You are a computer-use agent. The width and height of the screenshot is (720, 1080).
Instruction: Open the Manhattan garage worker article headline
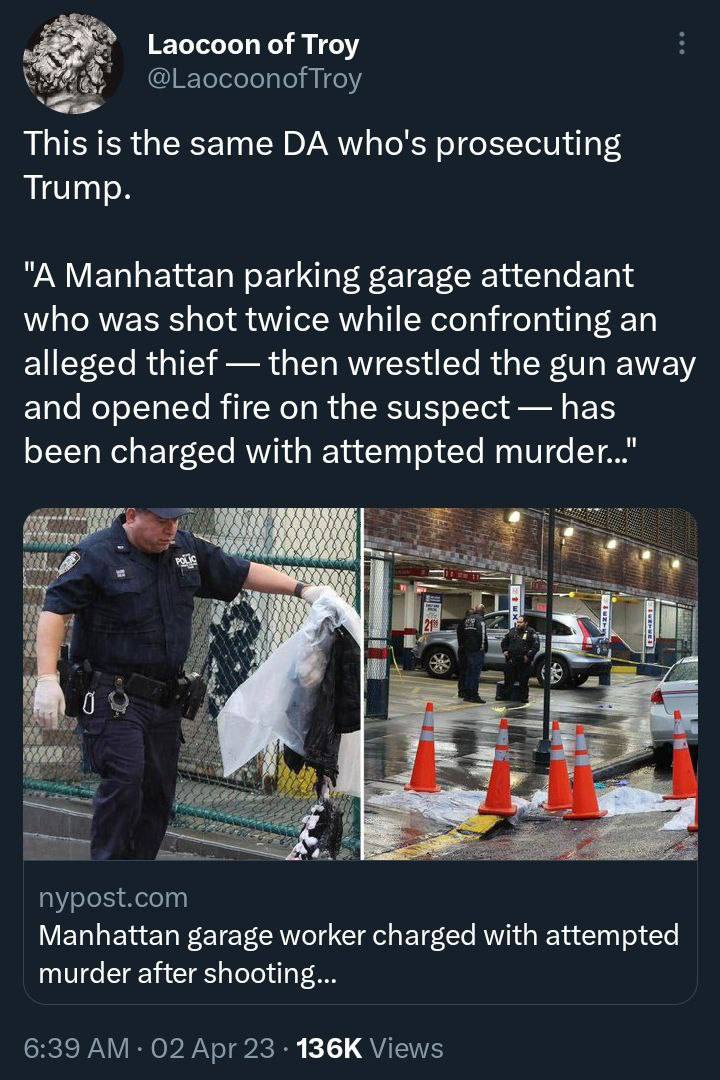coord(359,954)
